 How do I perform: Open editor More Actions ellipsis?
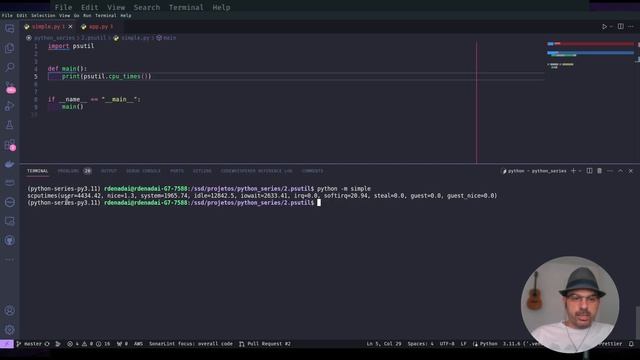pos(631,27)
